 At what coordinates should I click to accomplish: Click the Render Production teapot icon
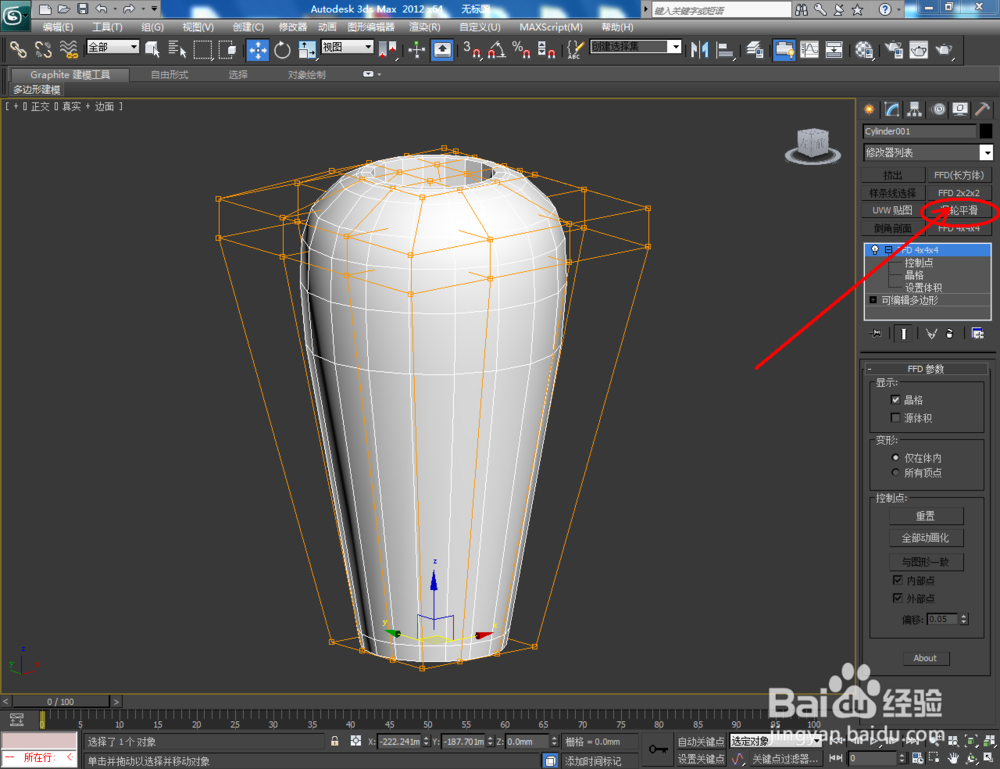[x=944, y=49]
